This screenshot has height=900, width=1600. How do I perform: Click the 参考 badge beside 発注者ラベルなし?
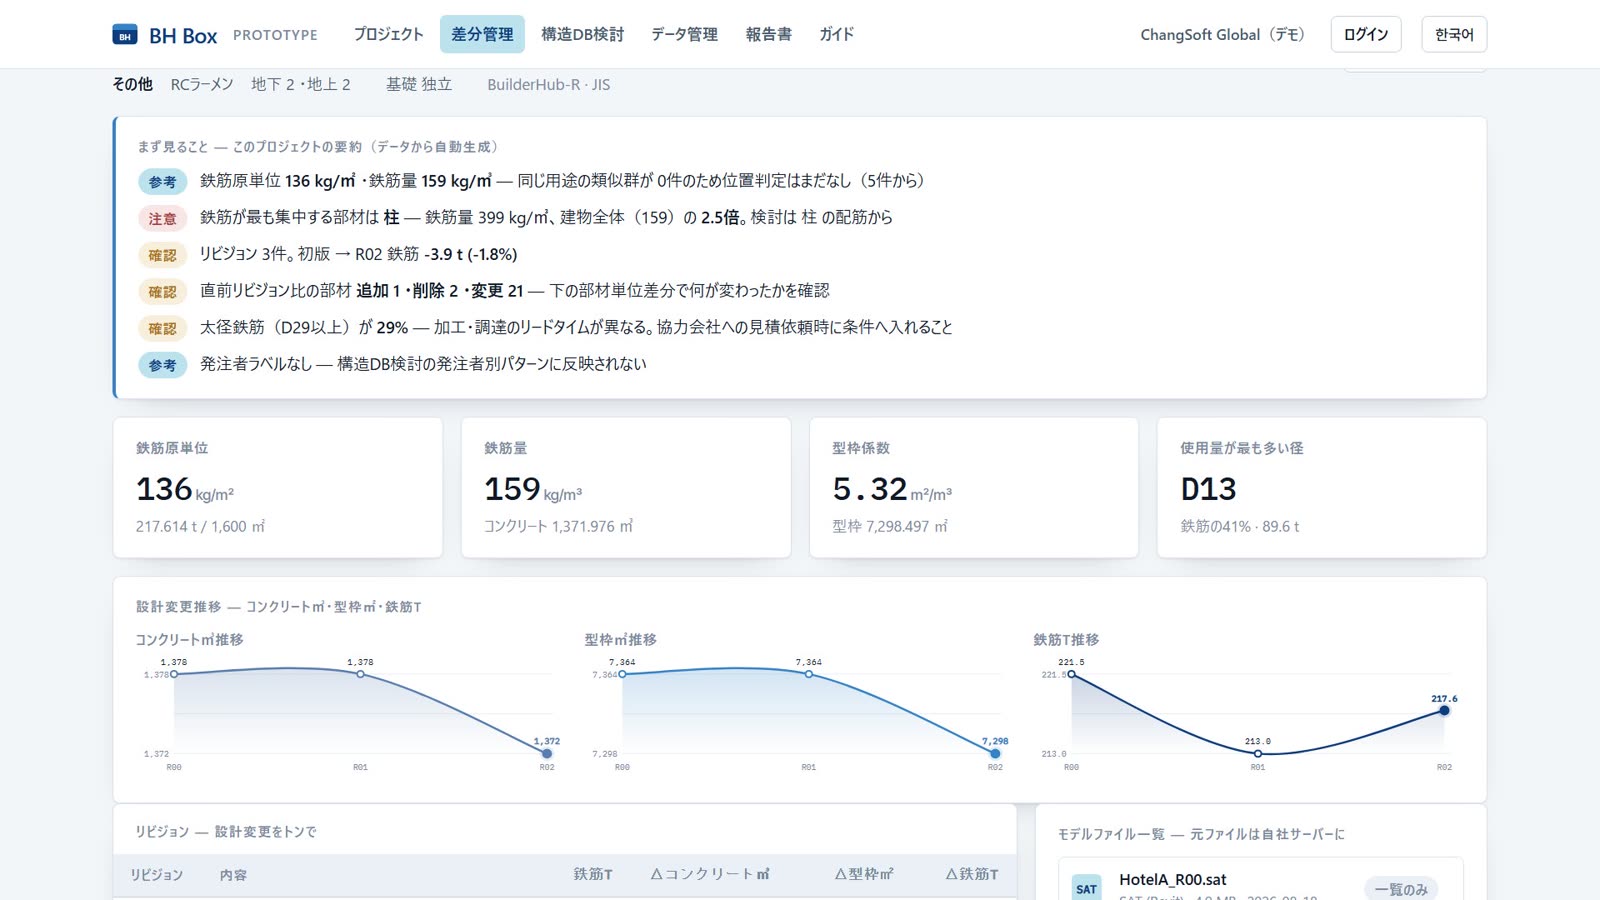point(162,365)
